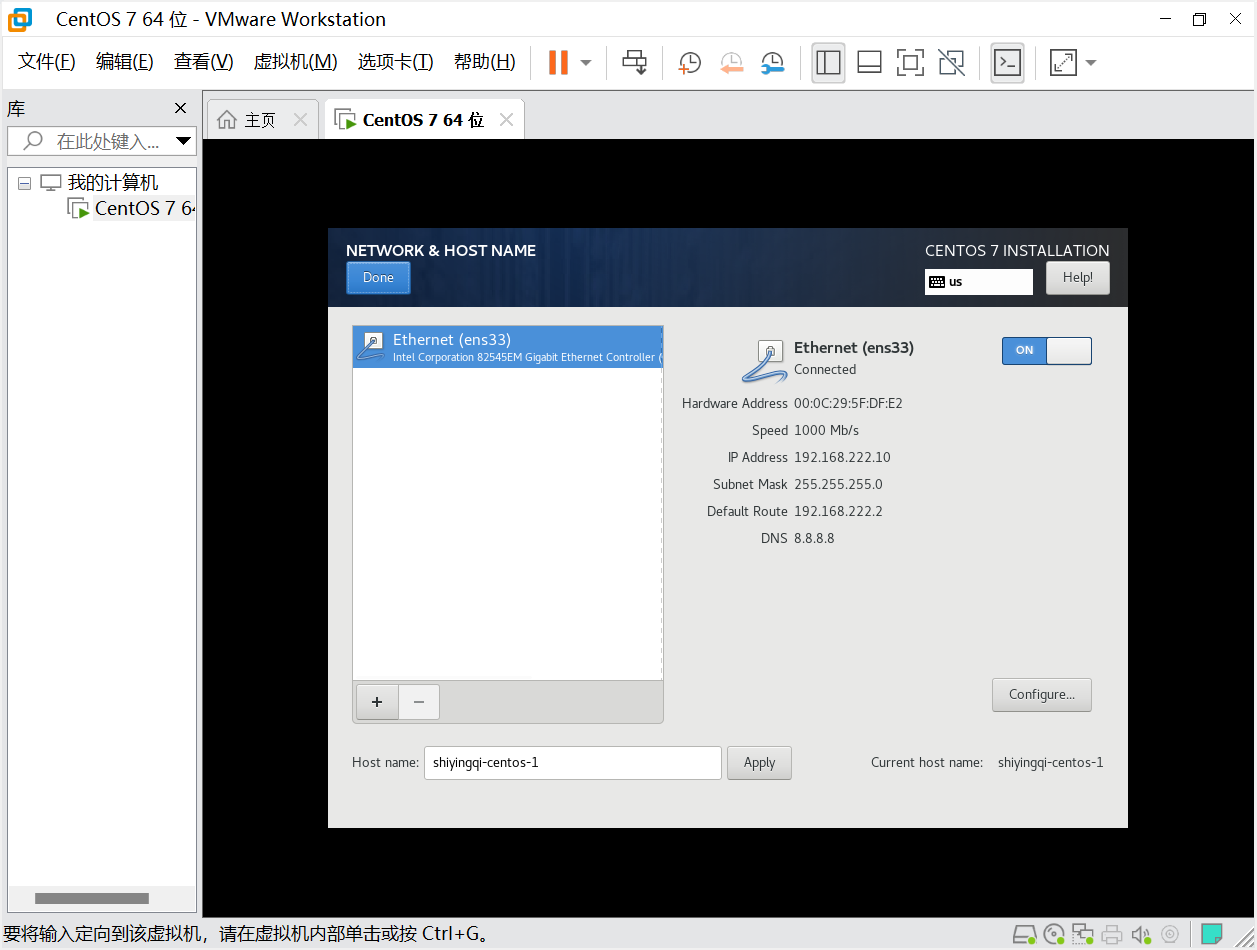The height and width of the screenshot is (950, 1257).
Task: Click the Host name input field
Action: (x=573, y=762)
